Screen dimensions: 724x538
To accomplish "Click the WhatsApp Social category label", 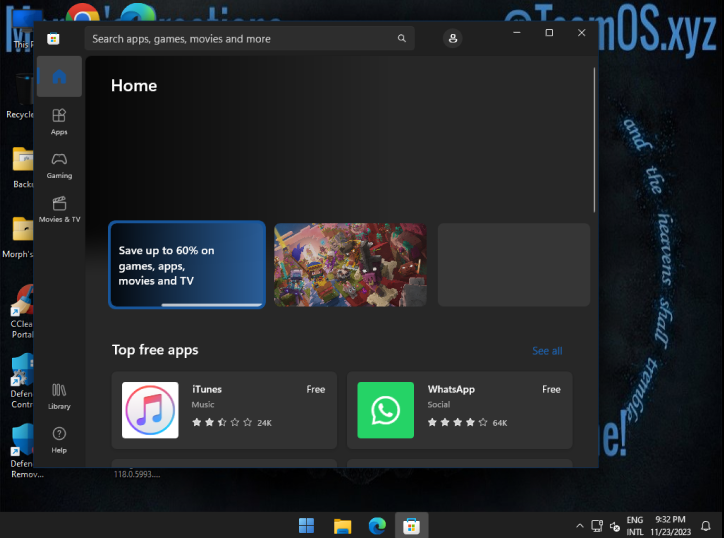I will point(439,405).
